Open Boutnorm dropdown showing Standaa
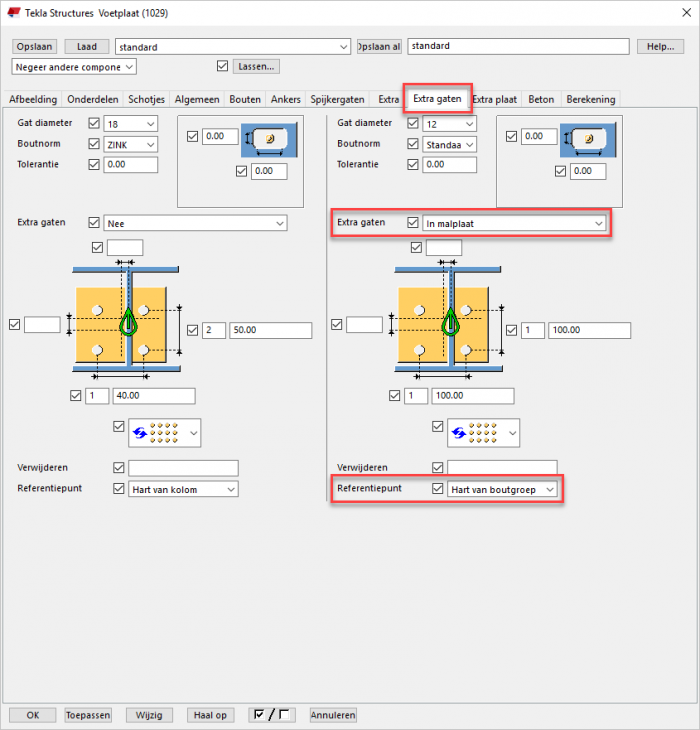 click(x=449, y=144)
